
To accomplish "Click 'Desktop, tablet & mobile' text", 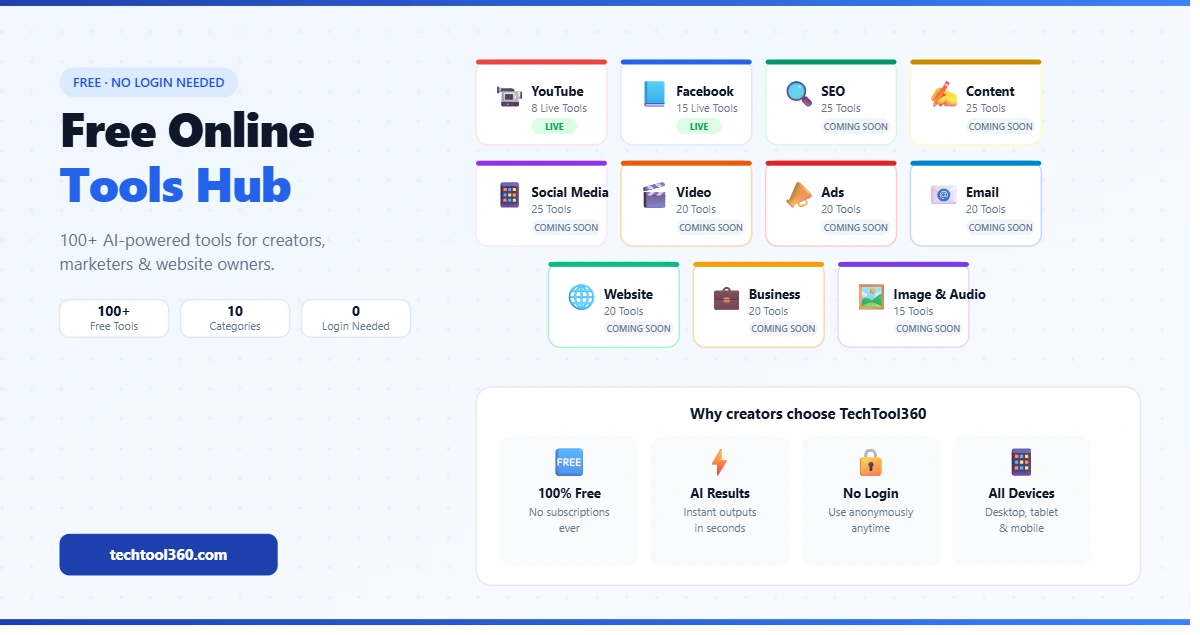I will pos(1021,520).
